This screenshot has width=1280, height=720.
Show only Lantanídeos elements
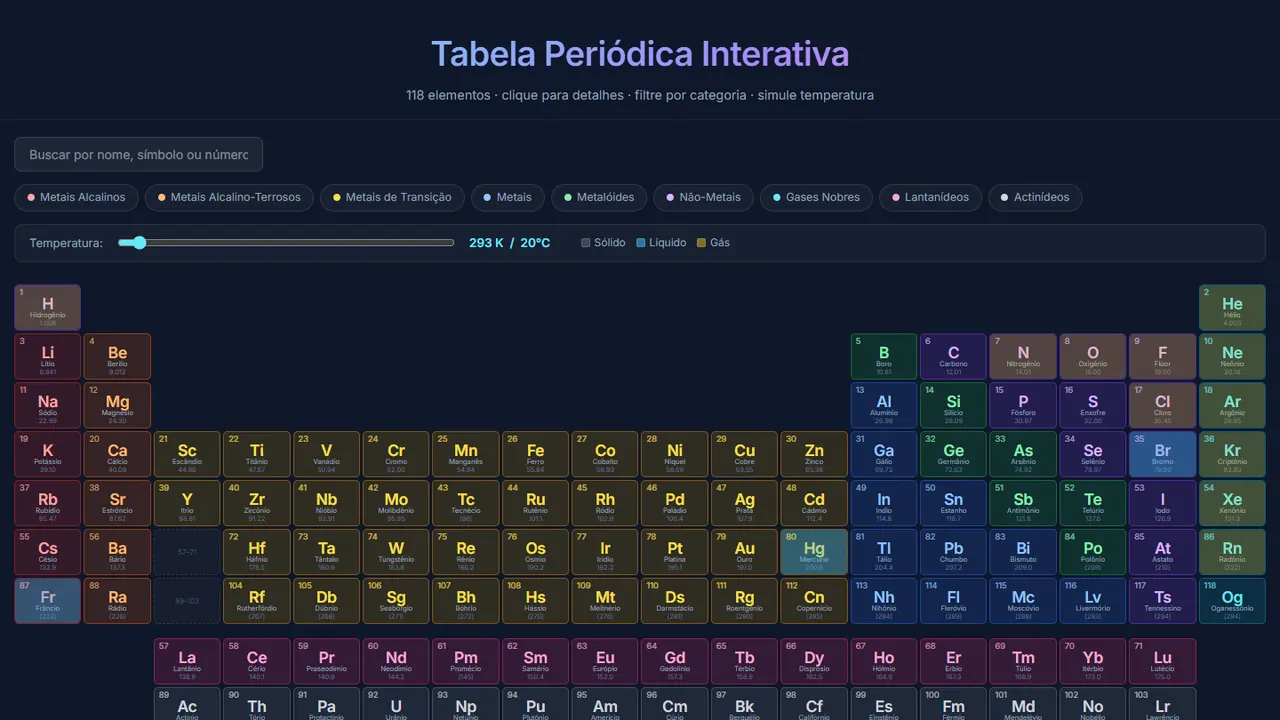[x=930, y=197]
